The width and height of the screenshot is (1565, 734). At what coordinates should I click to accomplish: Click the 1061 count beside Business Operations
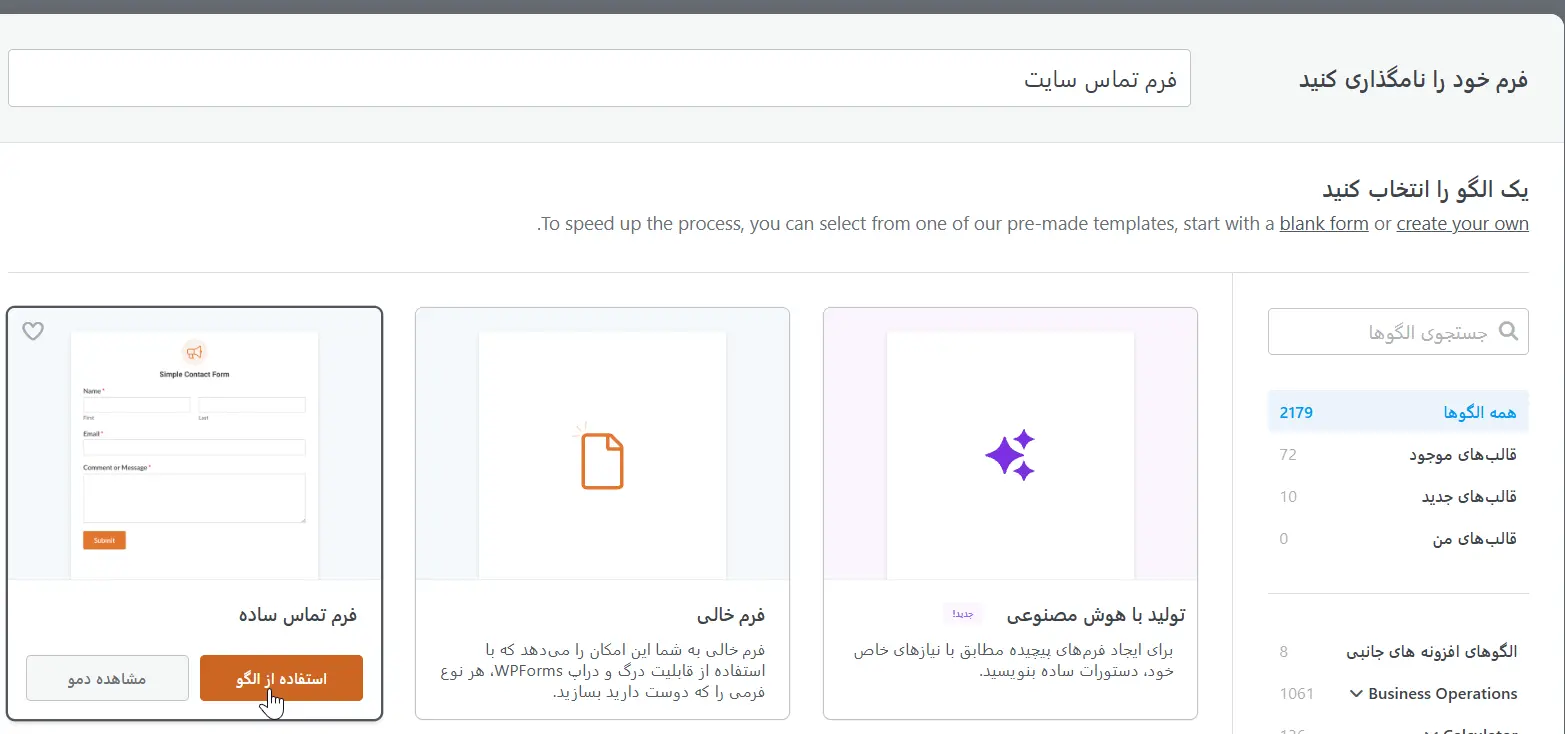coord(1296,693)
